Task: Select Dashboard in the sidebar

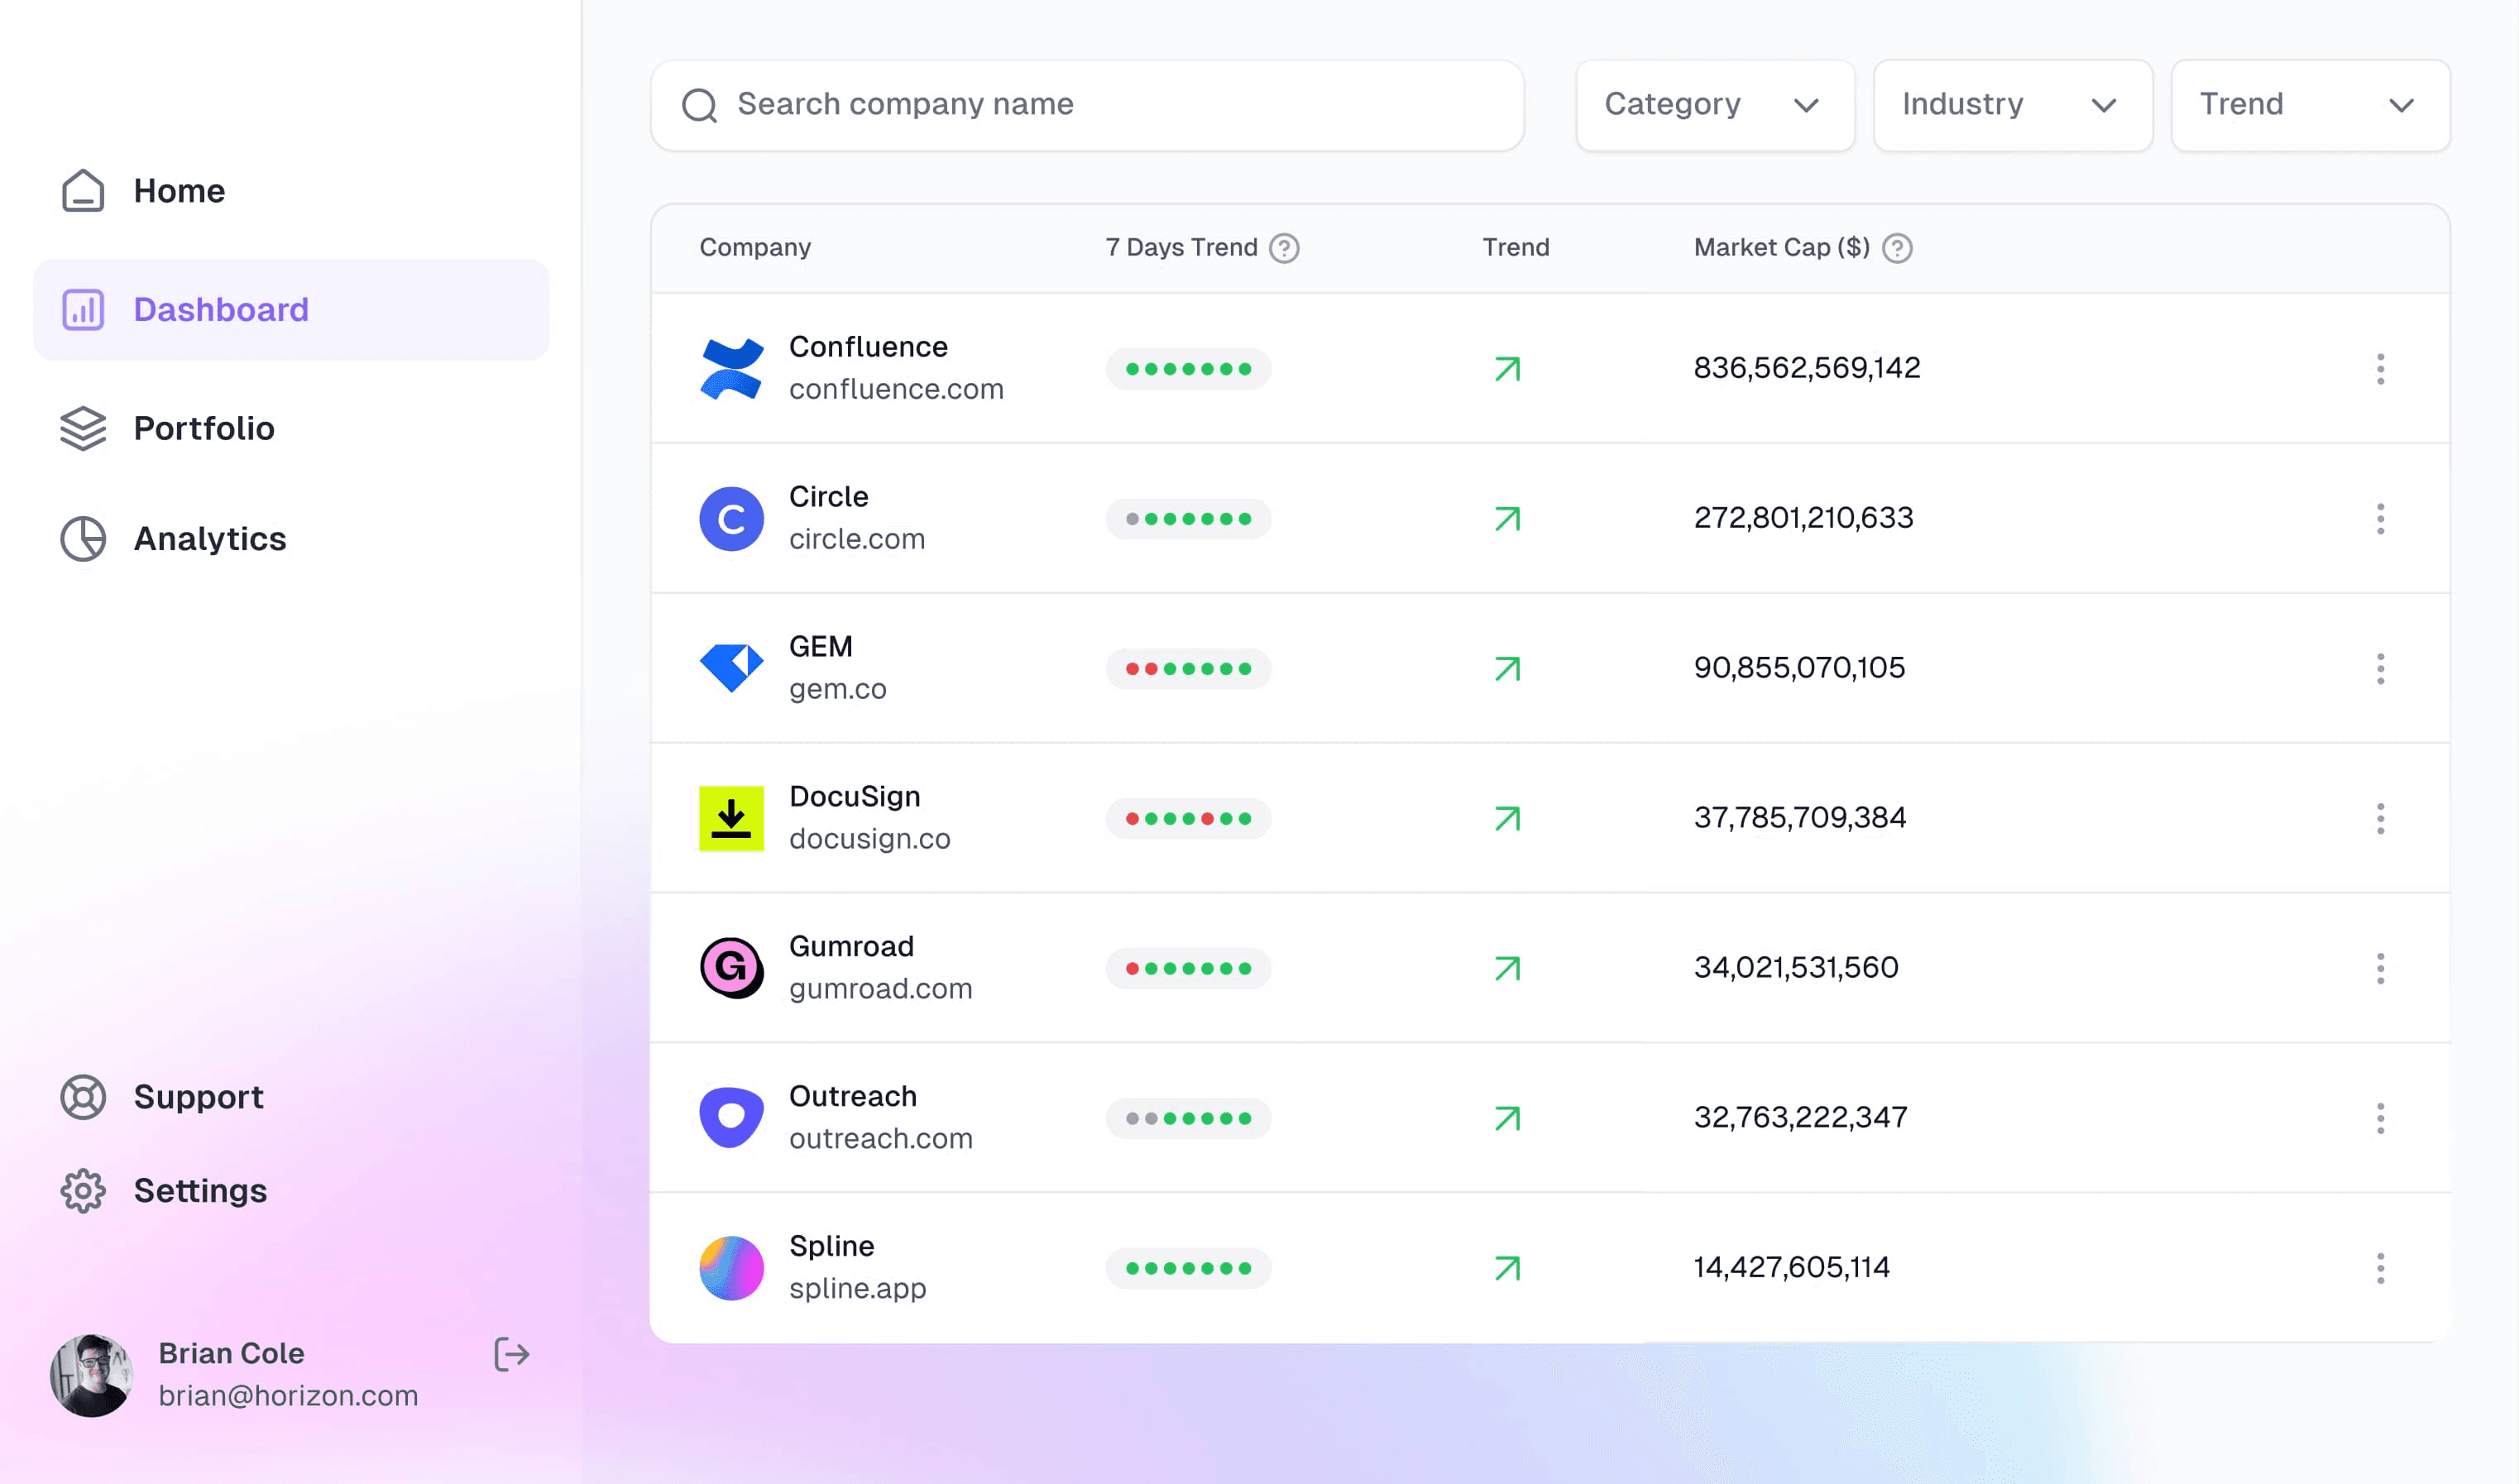Action: [291, 309]
